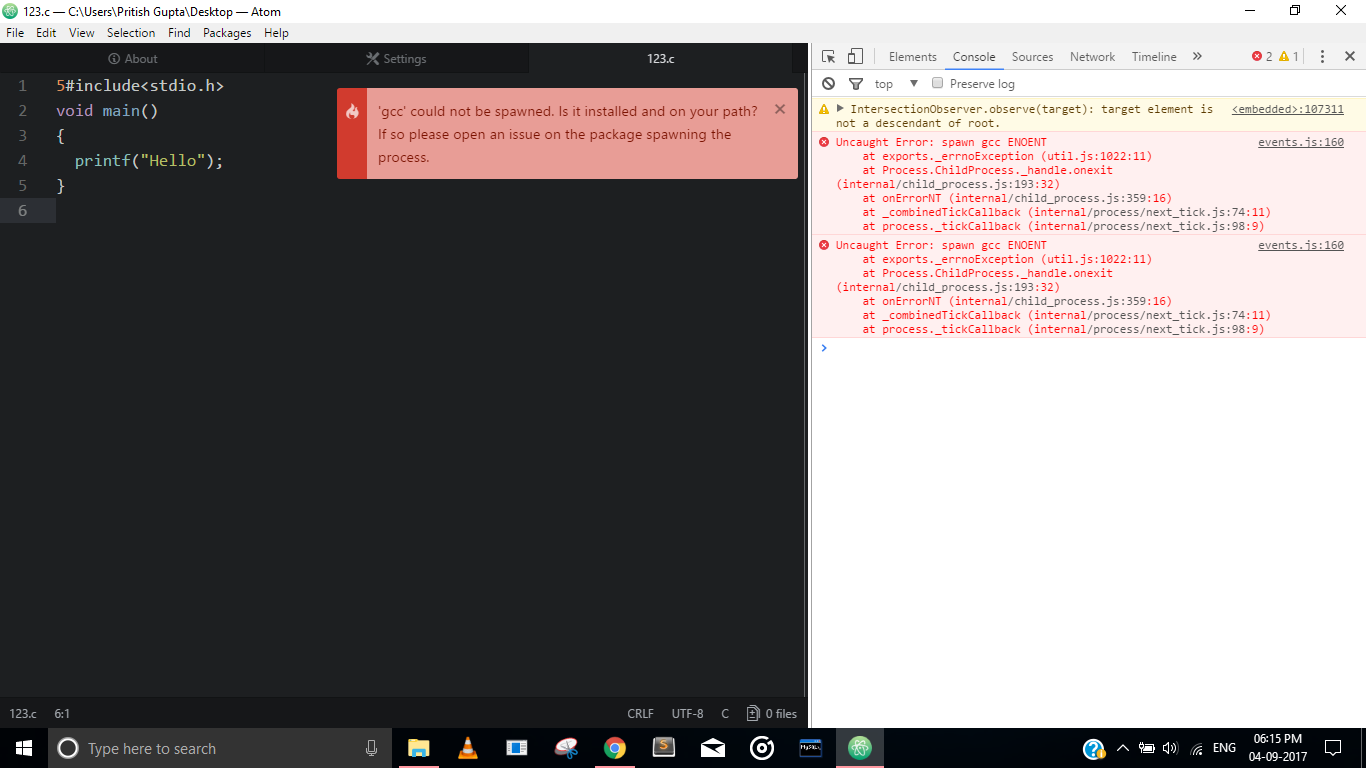Viewport: 1366px width, 768px height.
Task: Click the C grammar selector in status bar
Action: click(x=725, y=714)
